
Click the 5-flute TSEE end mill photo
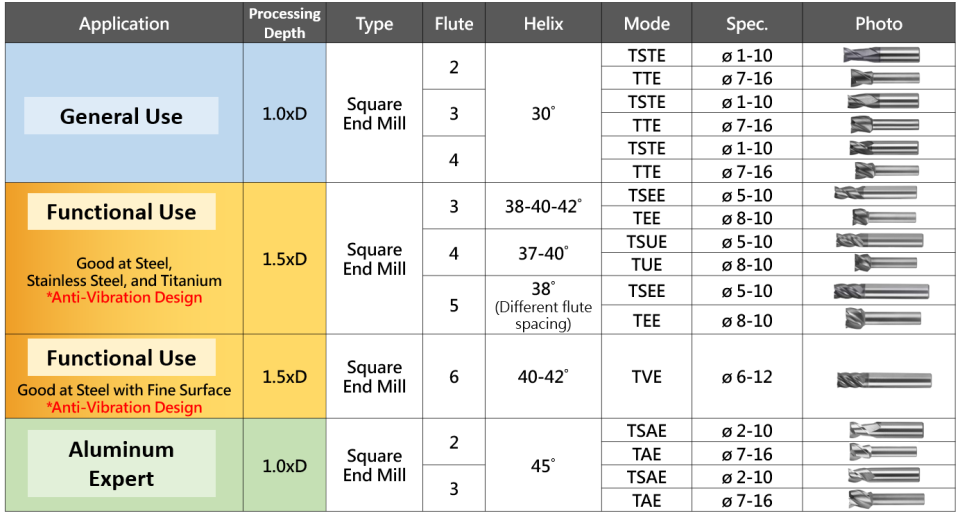tap(880, 291)
